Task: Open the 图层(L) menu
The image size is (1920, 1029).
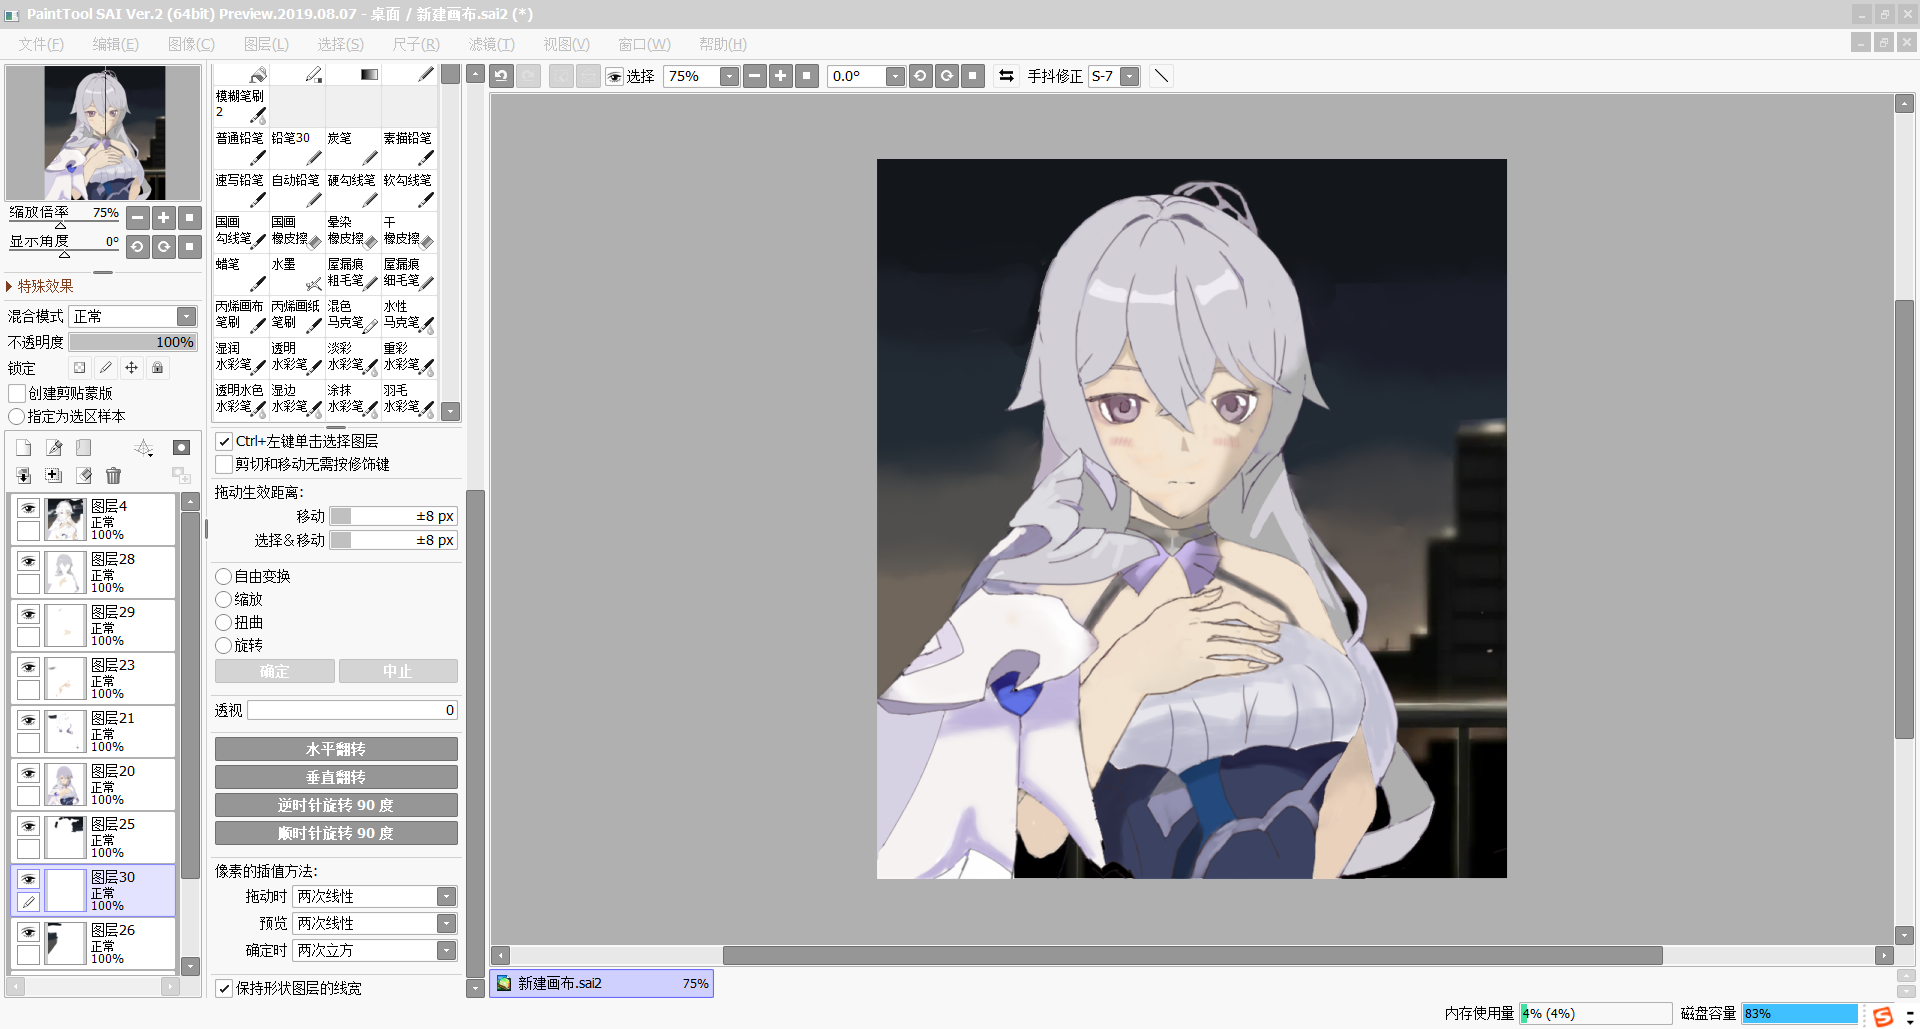Action: pos(266,44)
